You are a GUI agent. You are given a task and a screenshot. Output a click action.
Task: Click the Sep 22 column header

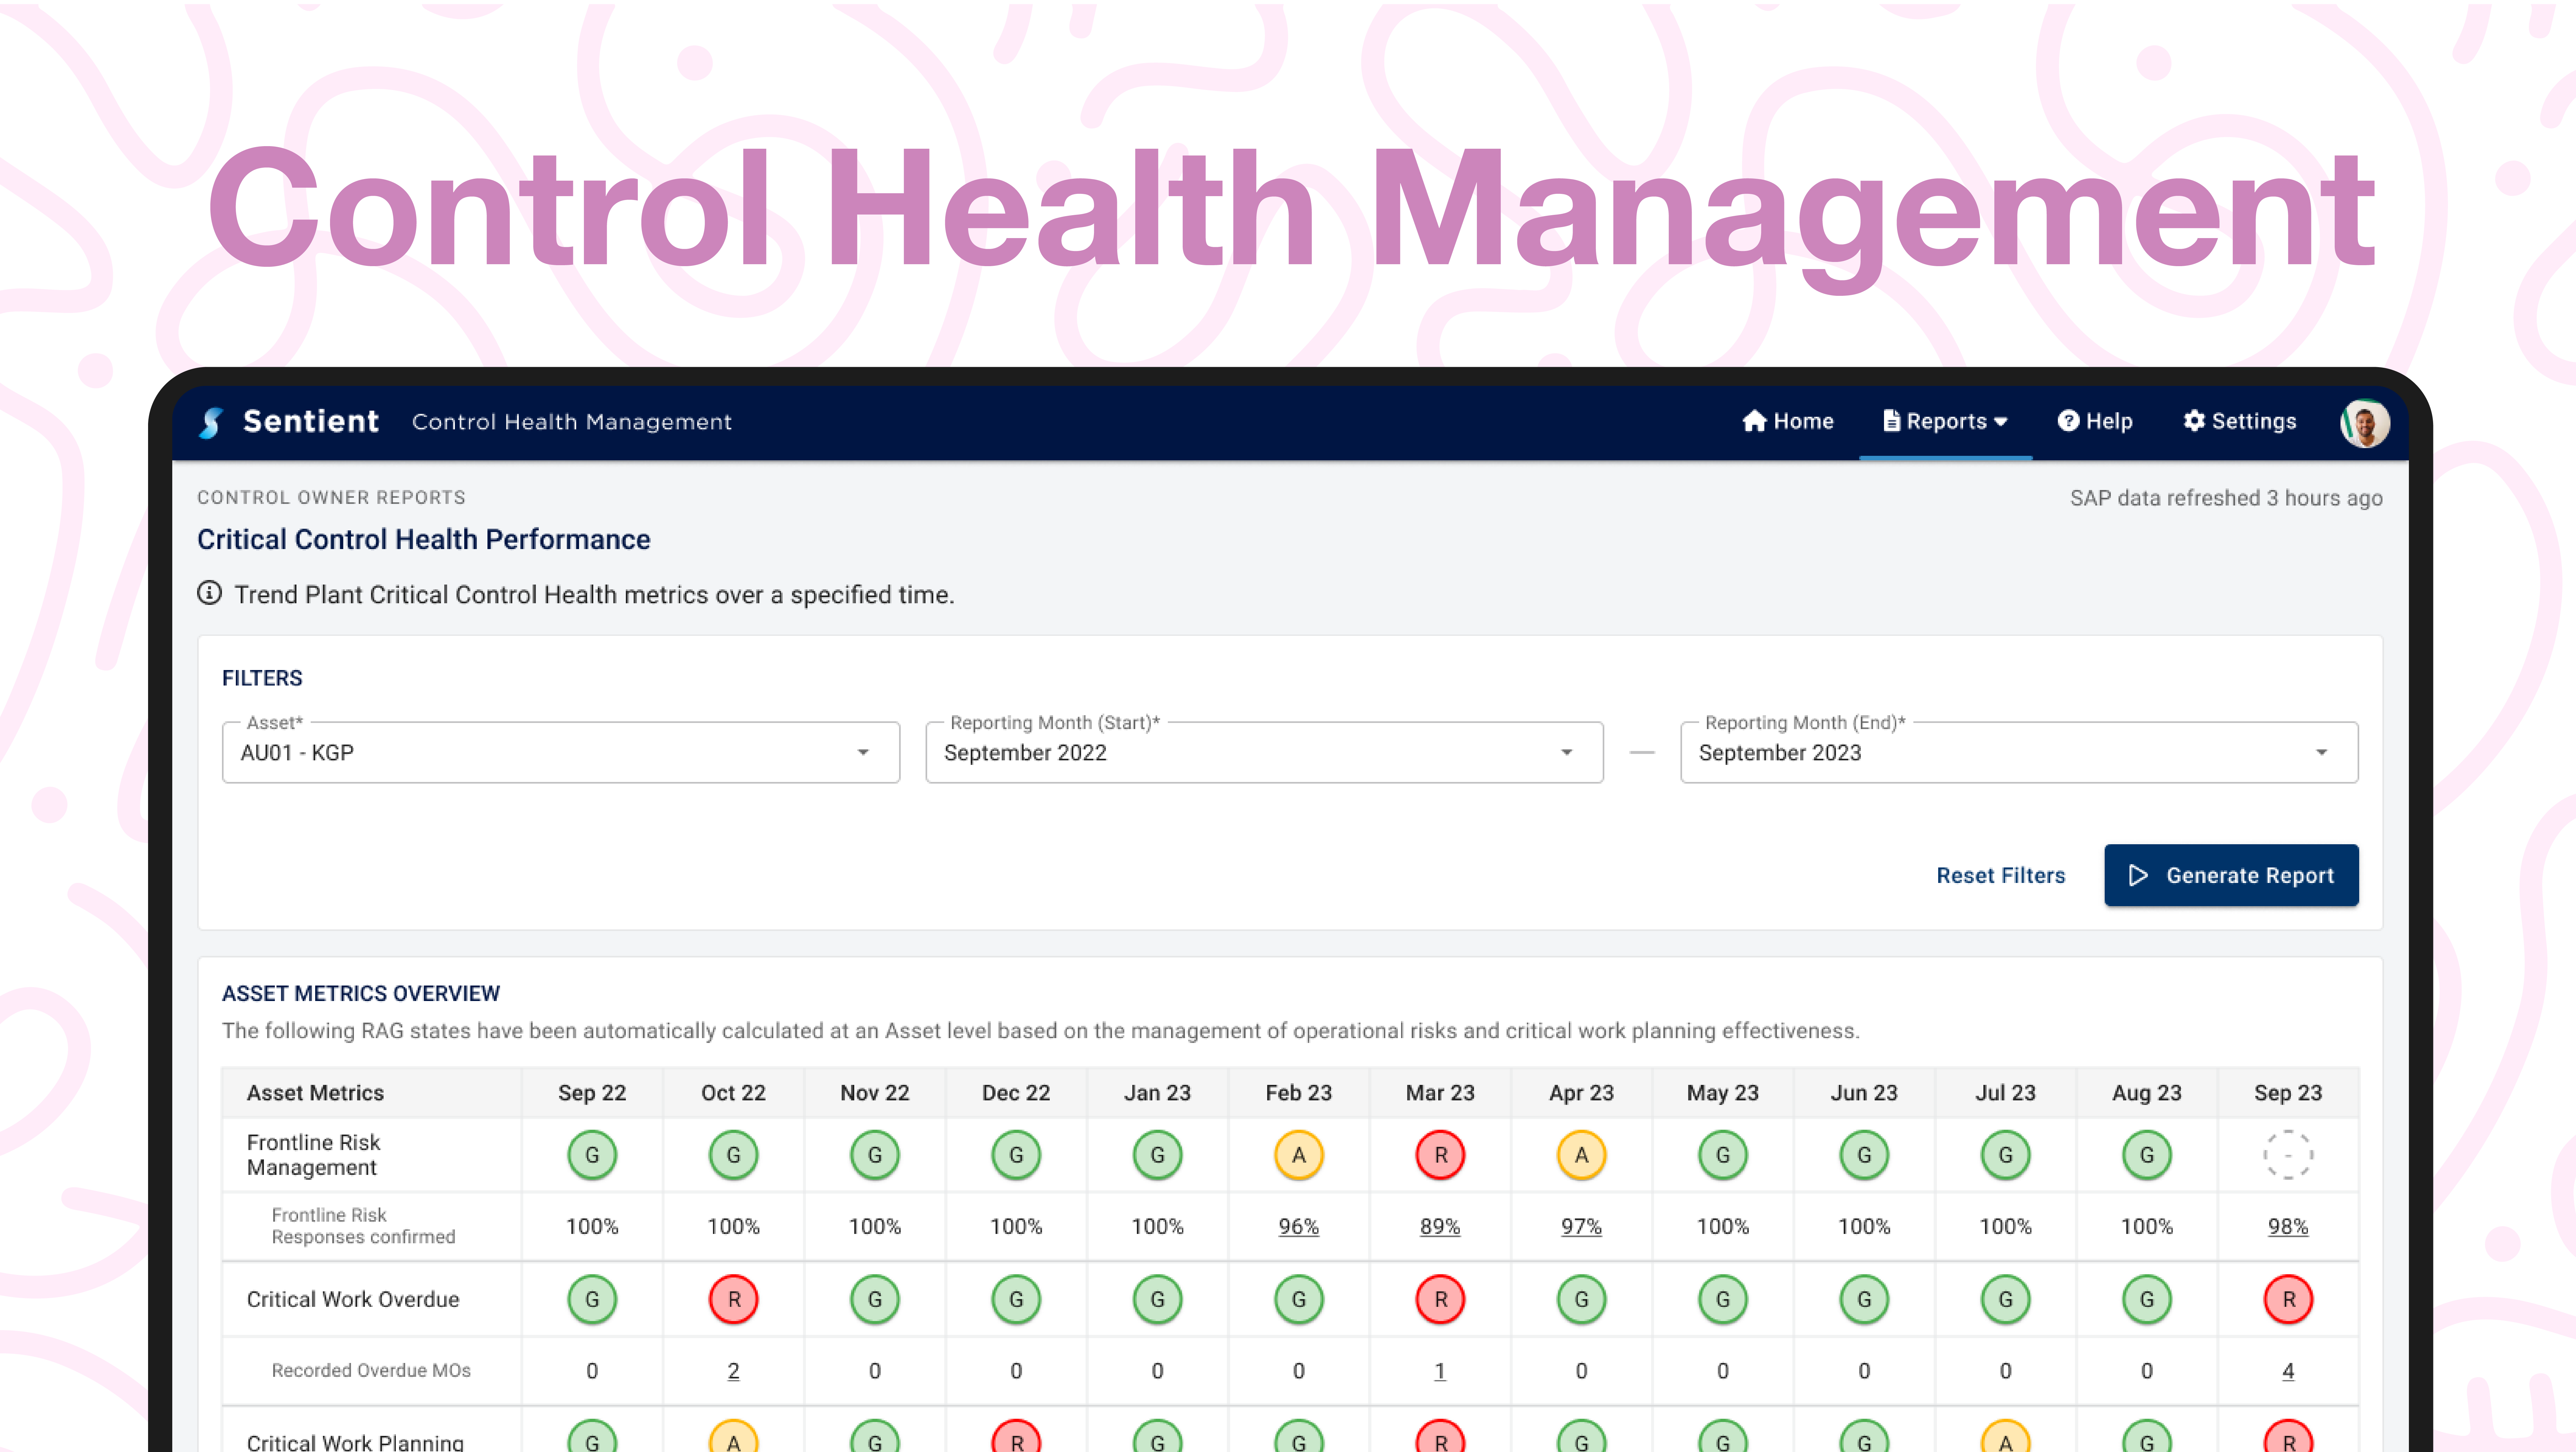tap(592, 1093)
